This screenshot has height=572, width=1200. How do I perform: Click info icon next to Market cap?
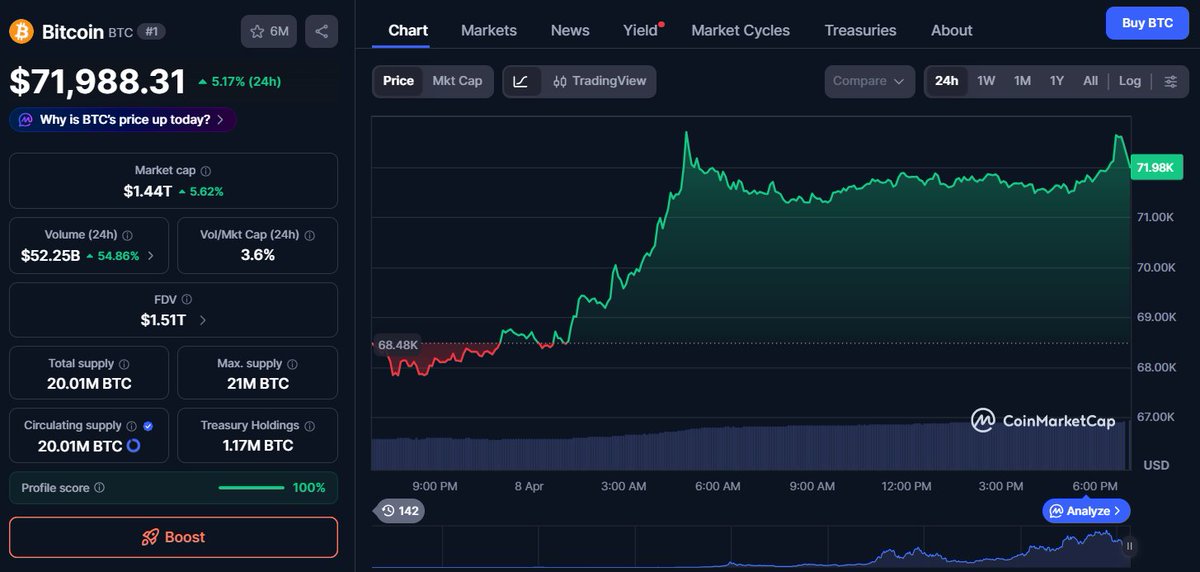[x=206, y=171]
